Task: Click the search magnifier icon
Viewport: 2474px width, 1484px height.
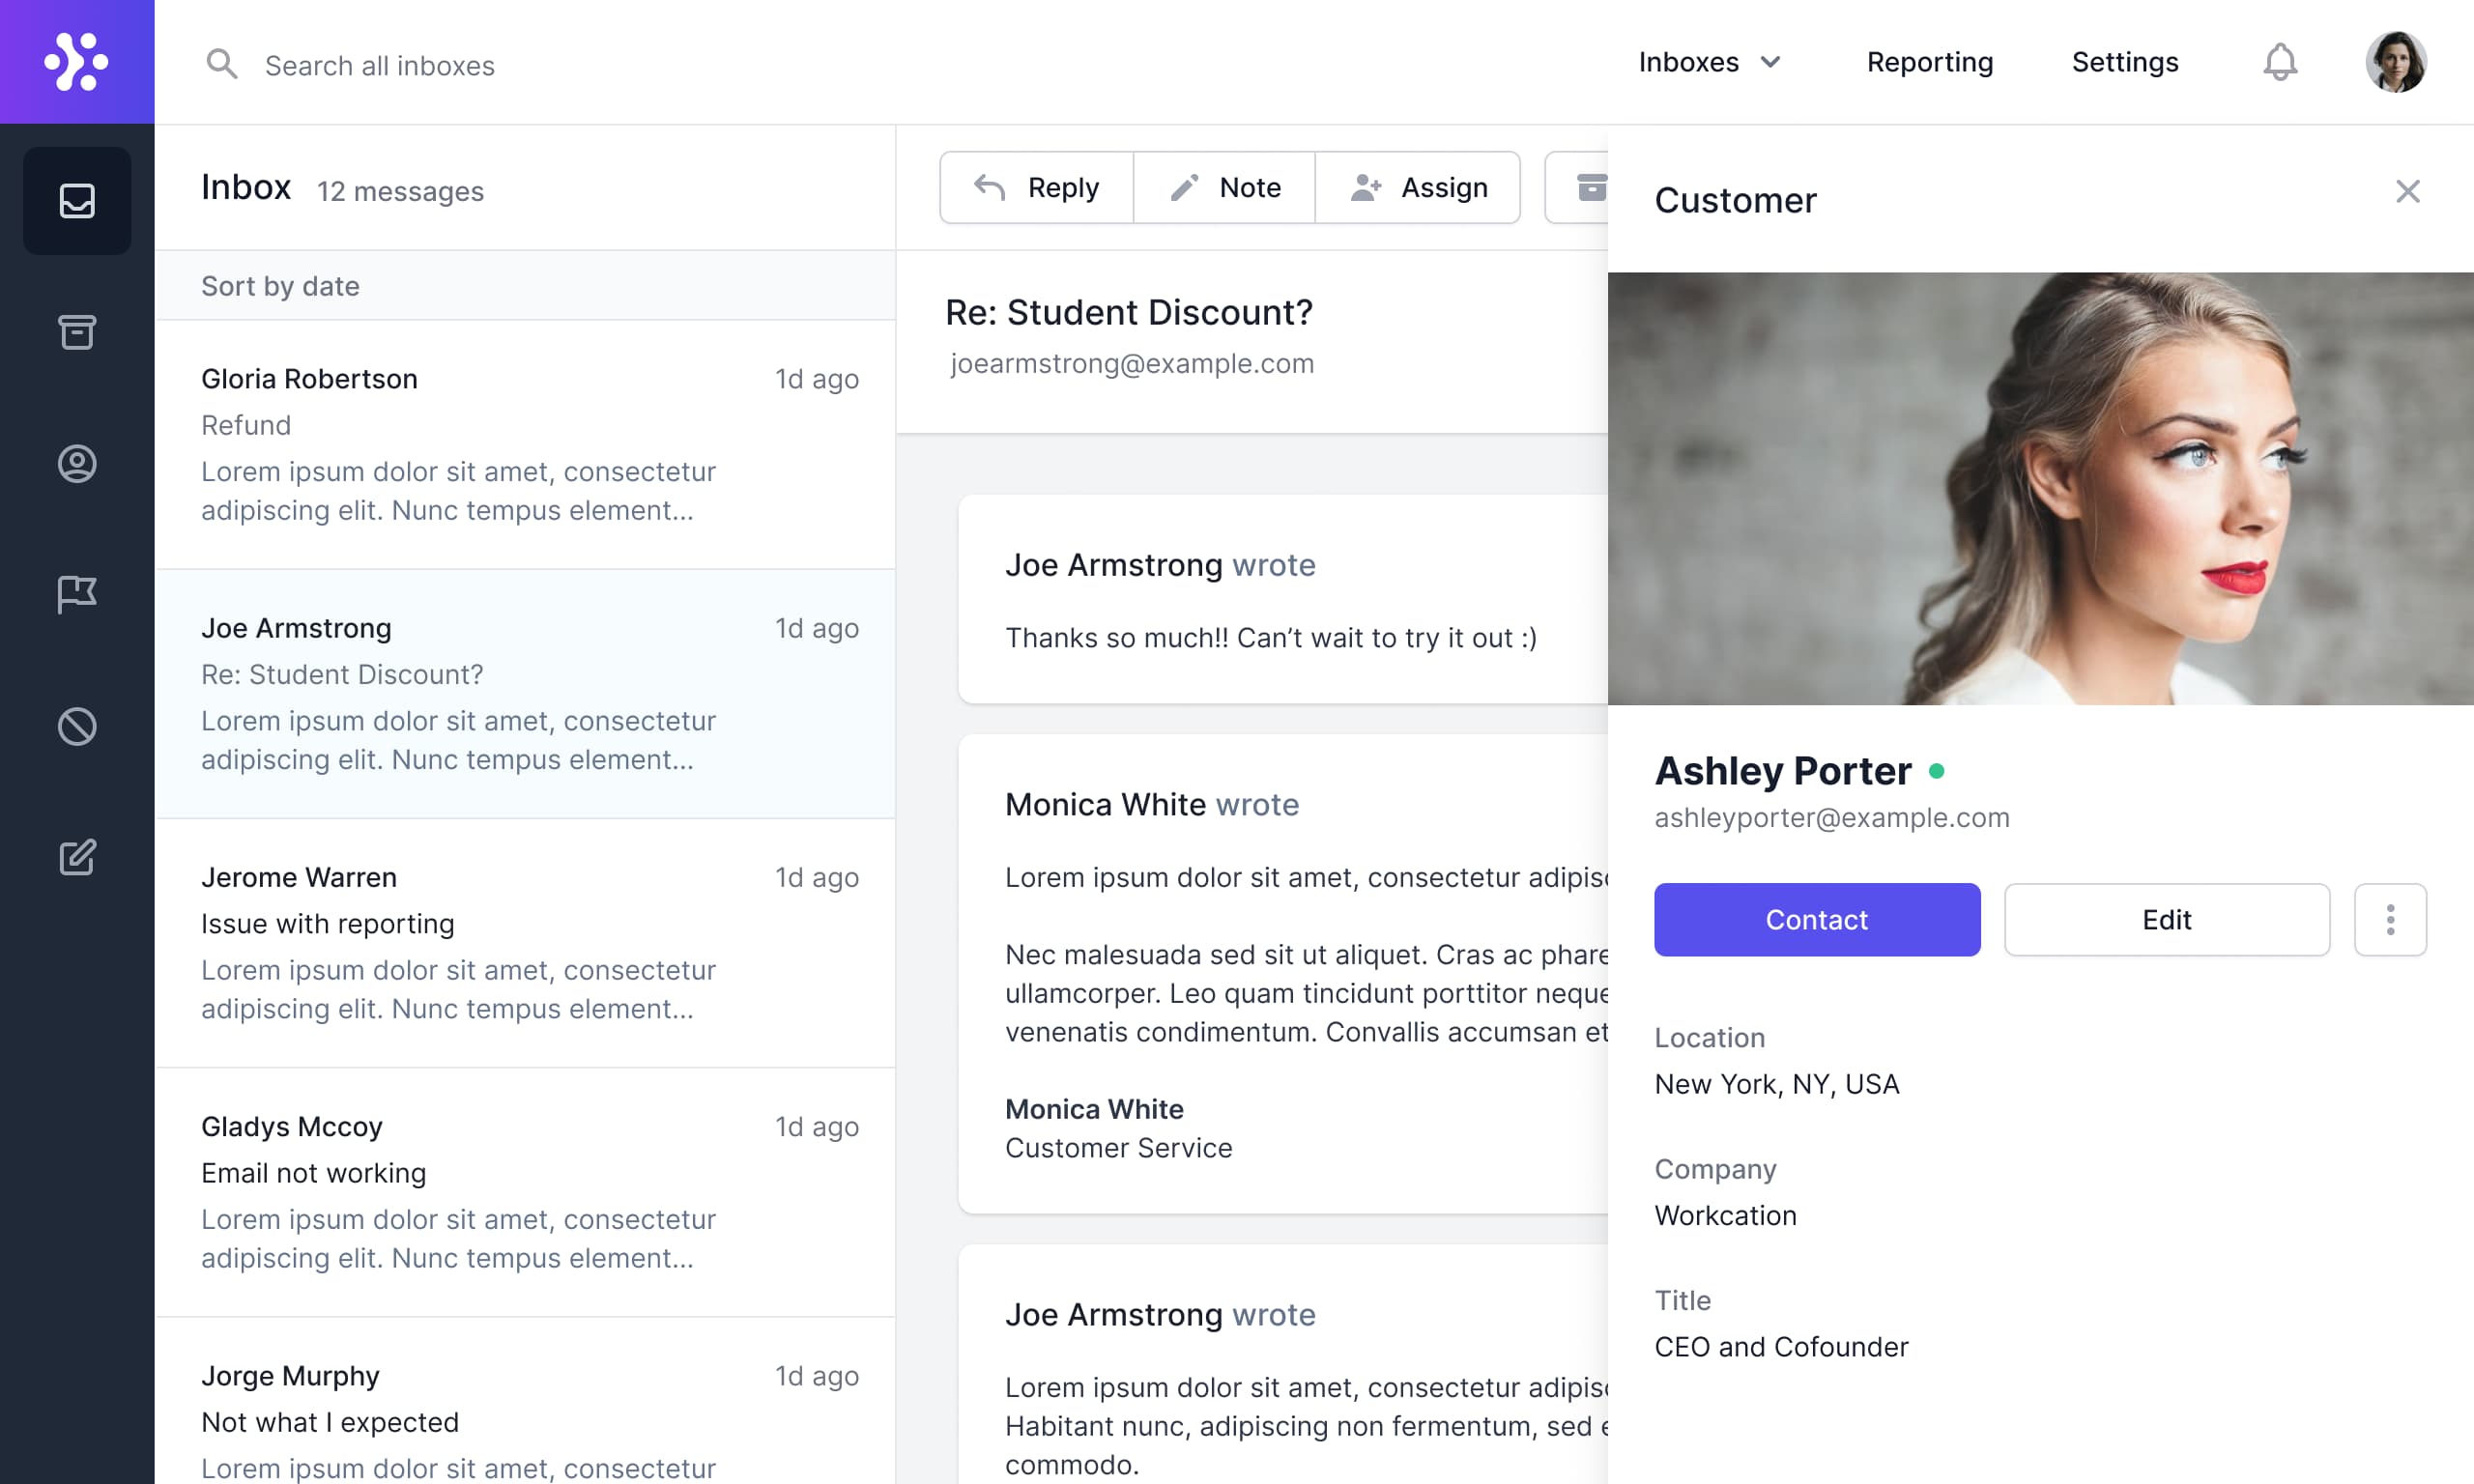Action: click(x=222, y=63)
